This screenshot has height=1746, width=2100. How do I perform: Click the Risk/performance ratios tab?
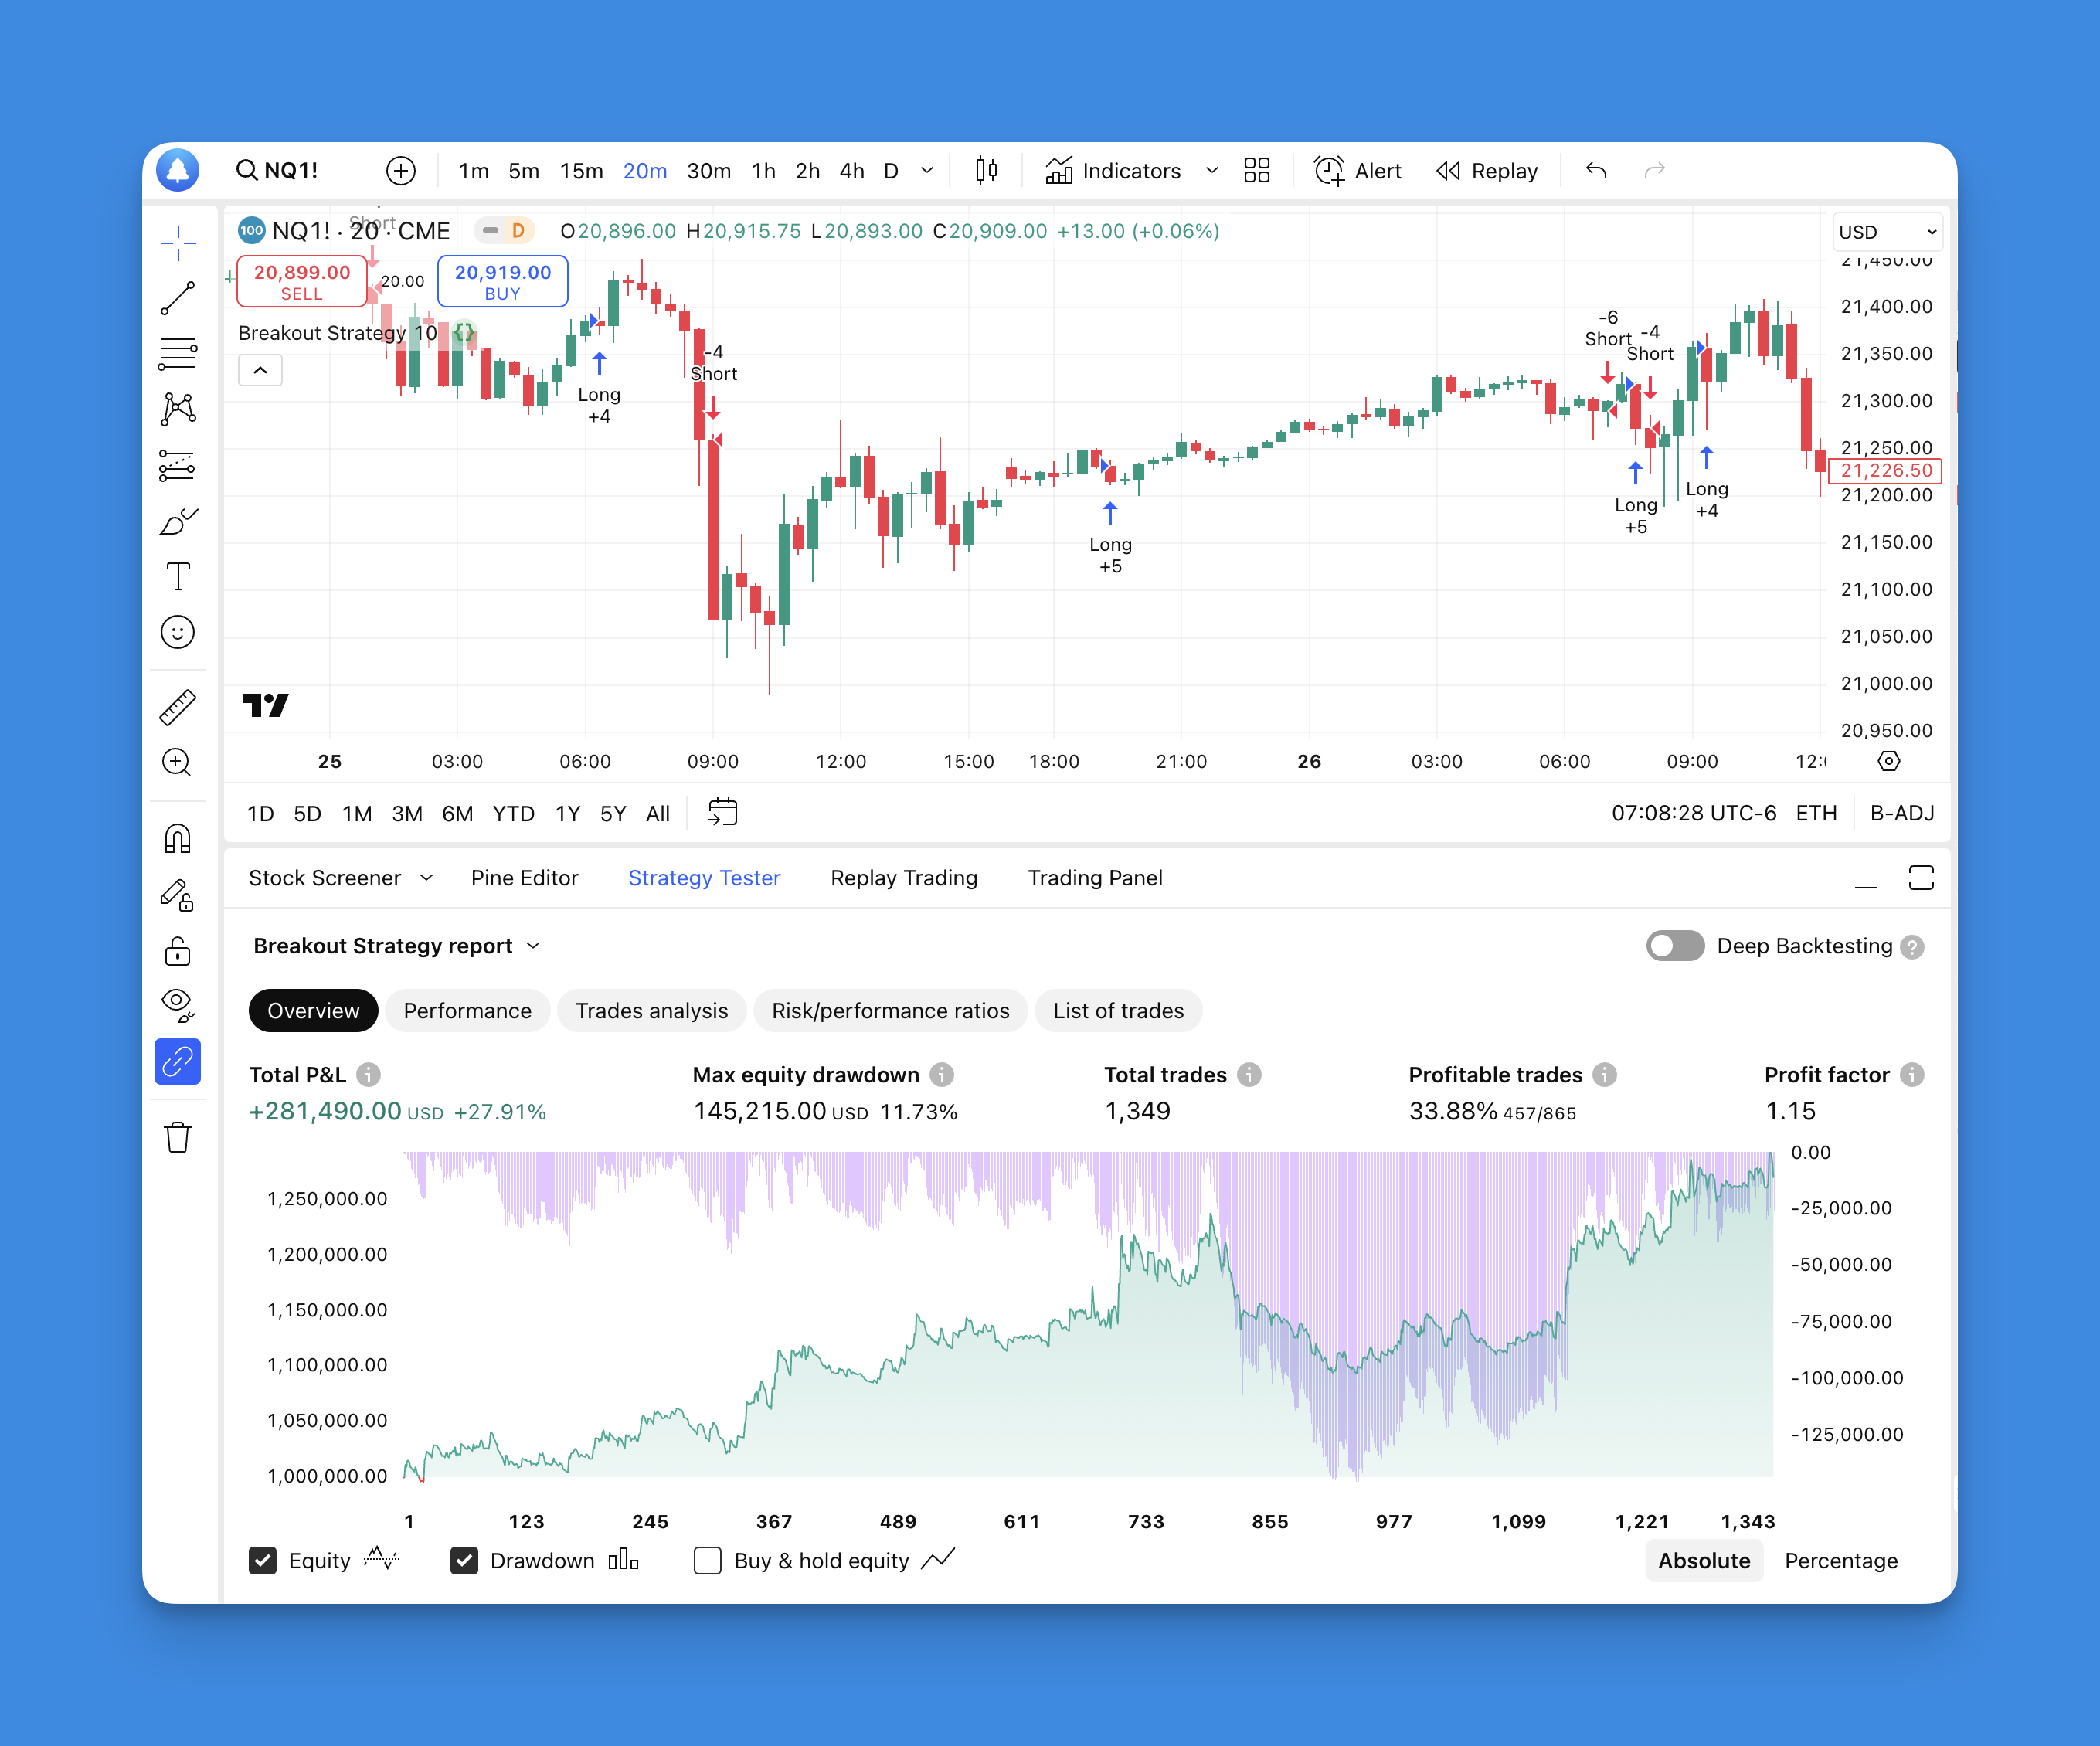pos(892,1010)
